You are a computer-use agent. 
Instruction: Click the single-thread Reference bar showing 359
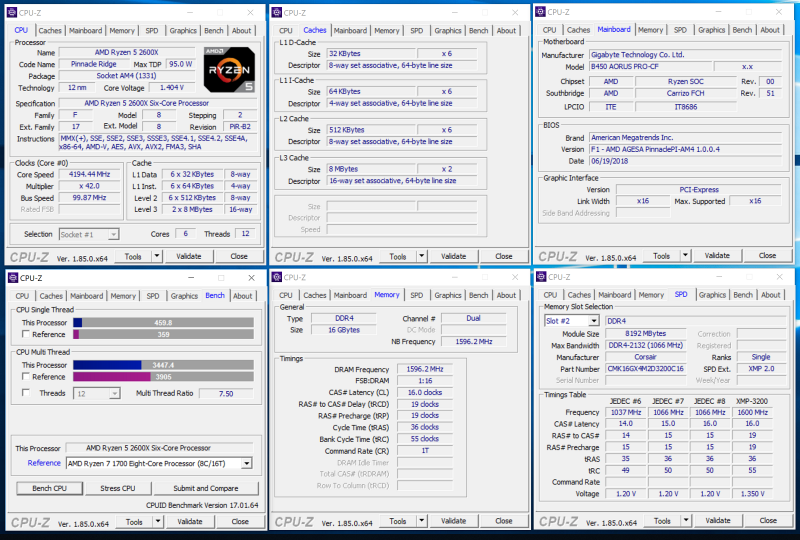[x=163, y=334]
